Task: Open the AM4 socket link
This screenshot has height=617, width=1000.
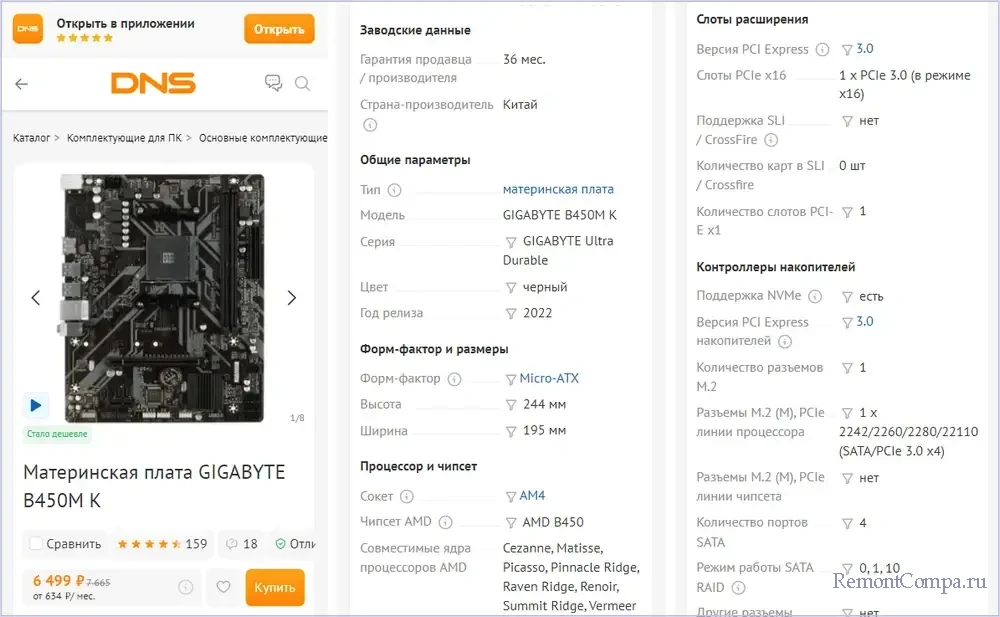Action: click(x=532, y=496)
